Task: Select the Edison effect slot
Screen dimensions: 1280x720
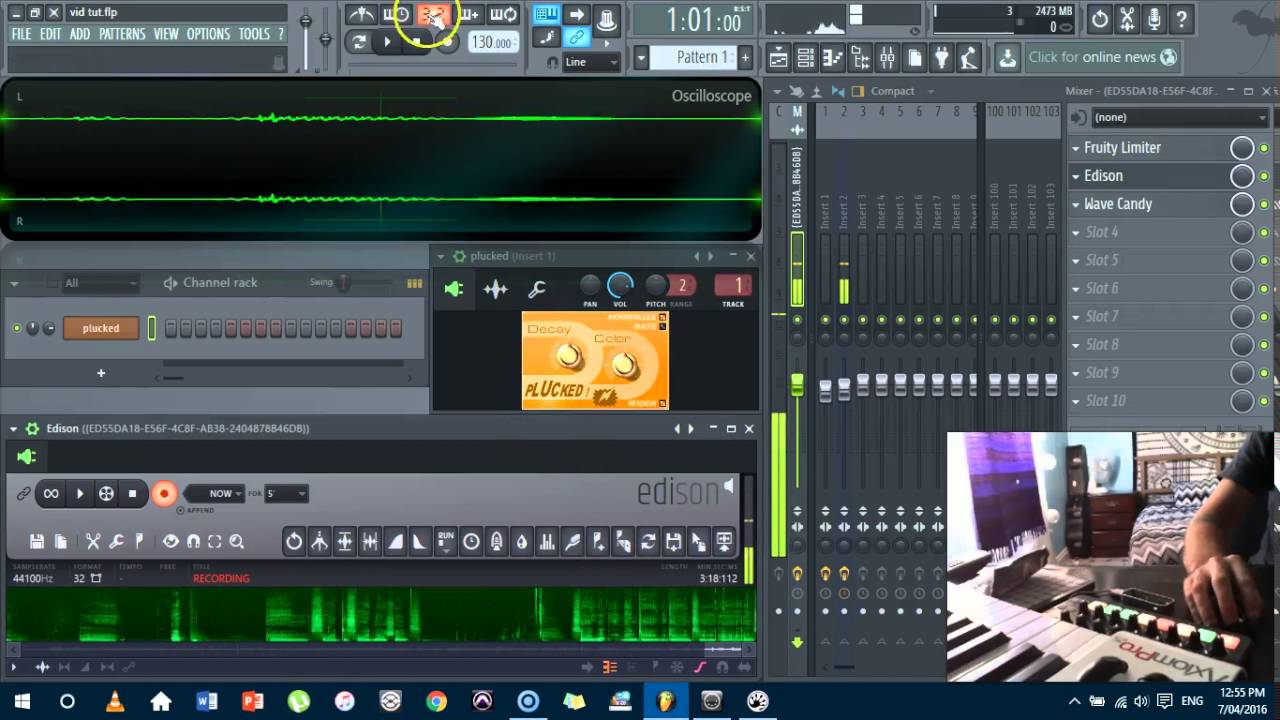Action: [x=1103, y=175]
